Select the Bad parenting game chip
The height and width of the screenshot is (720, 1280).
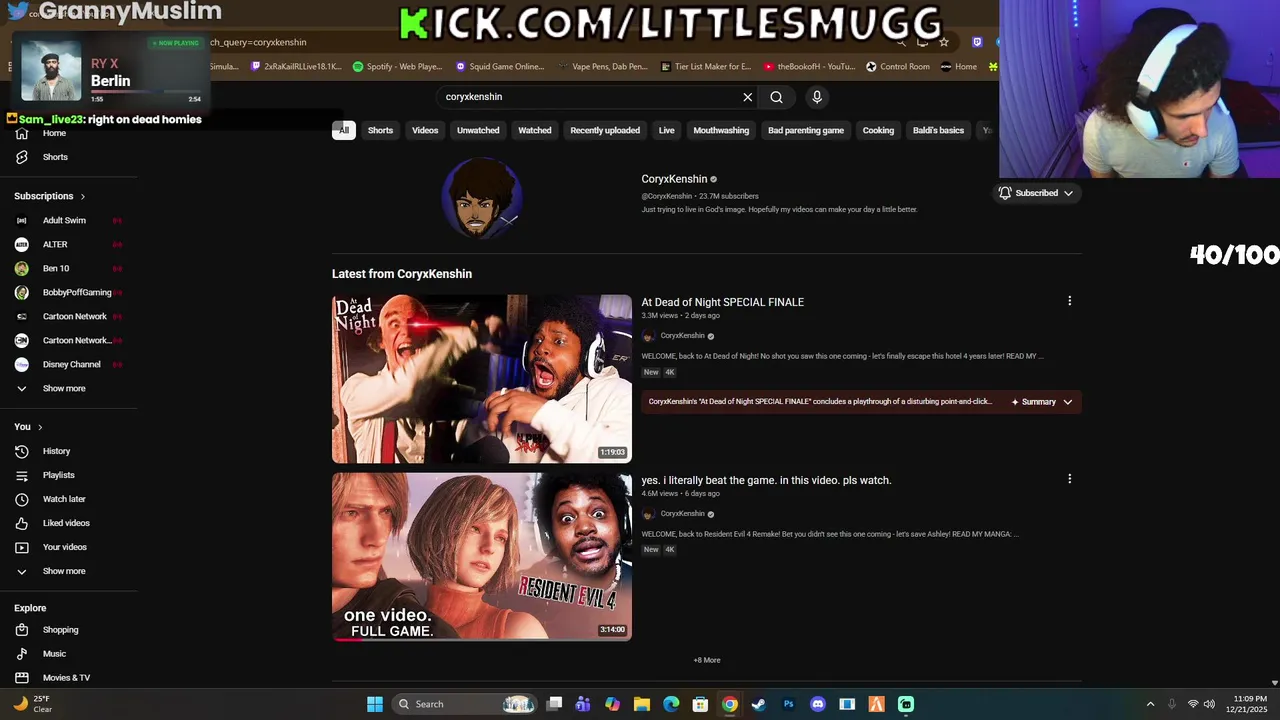tap(806, 130)
